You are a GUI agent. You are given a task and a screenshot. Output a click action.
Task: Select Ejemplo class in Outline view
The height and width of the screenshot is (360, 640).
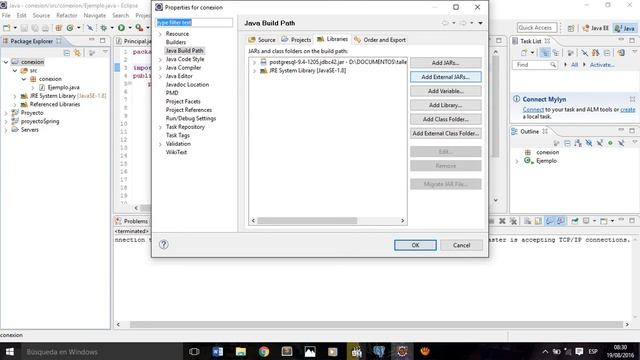[x=546, y=161]
